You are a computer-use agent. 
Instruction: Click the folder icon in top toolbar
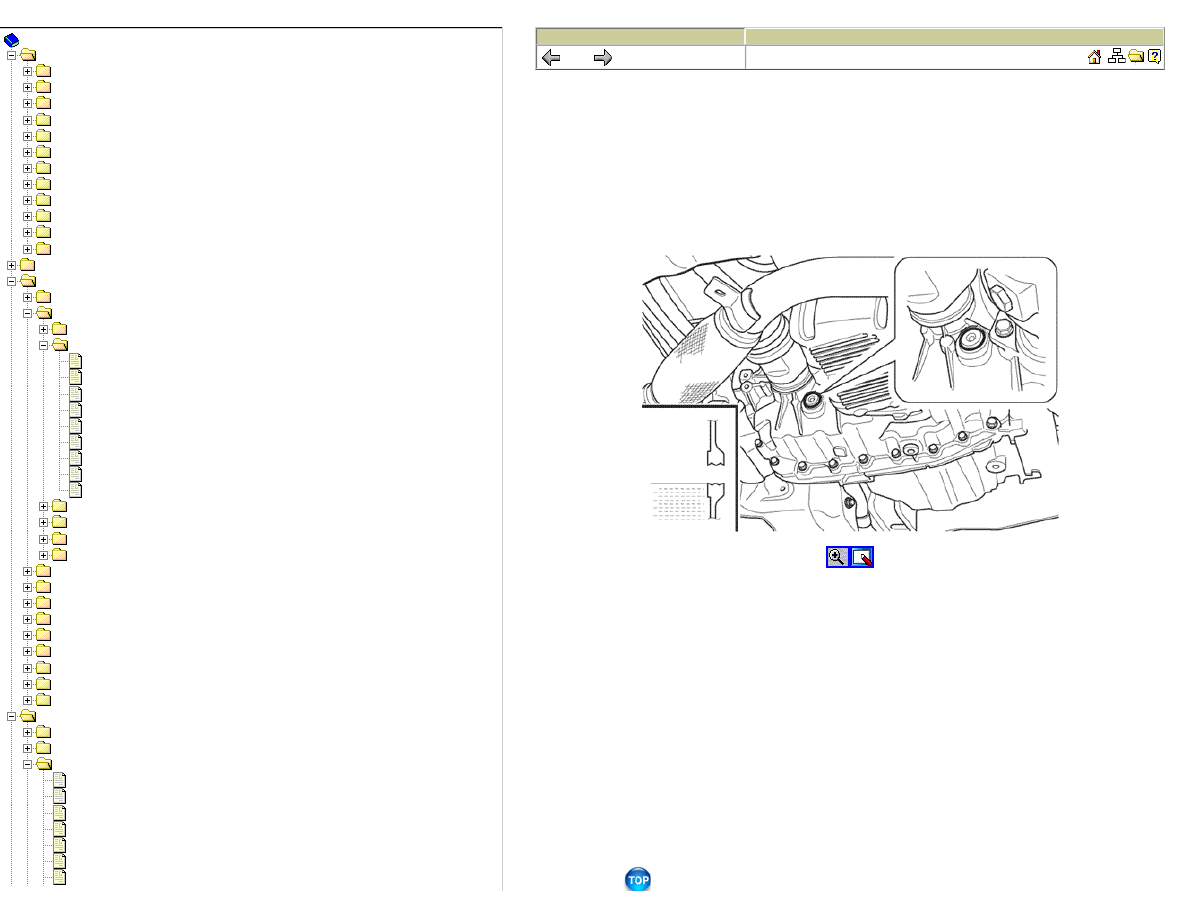point(1136,58)
